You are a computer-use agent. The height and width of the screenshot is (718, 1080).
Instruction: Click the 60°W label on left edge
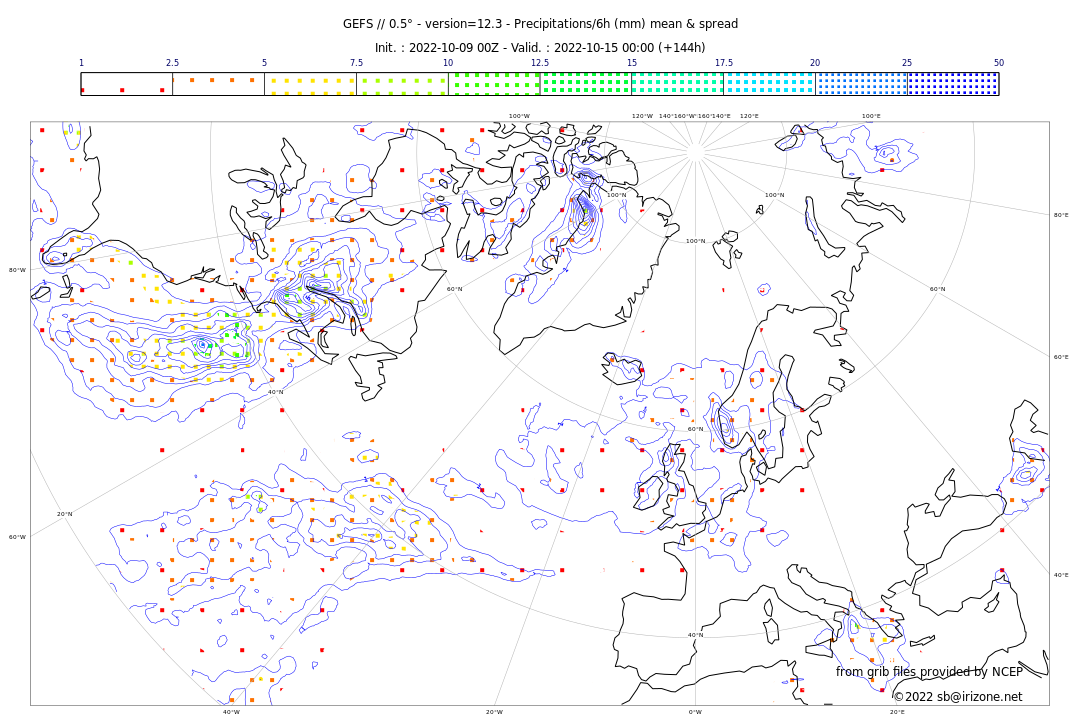pos(17,537)
